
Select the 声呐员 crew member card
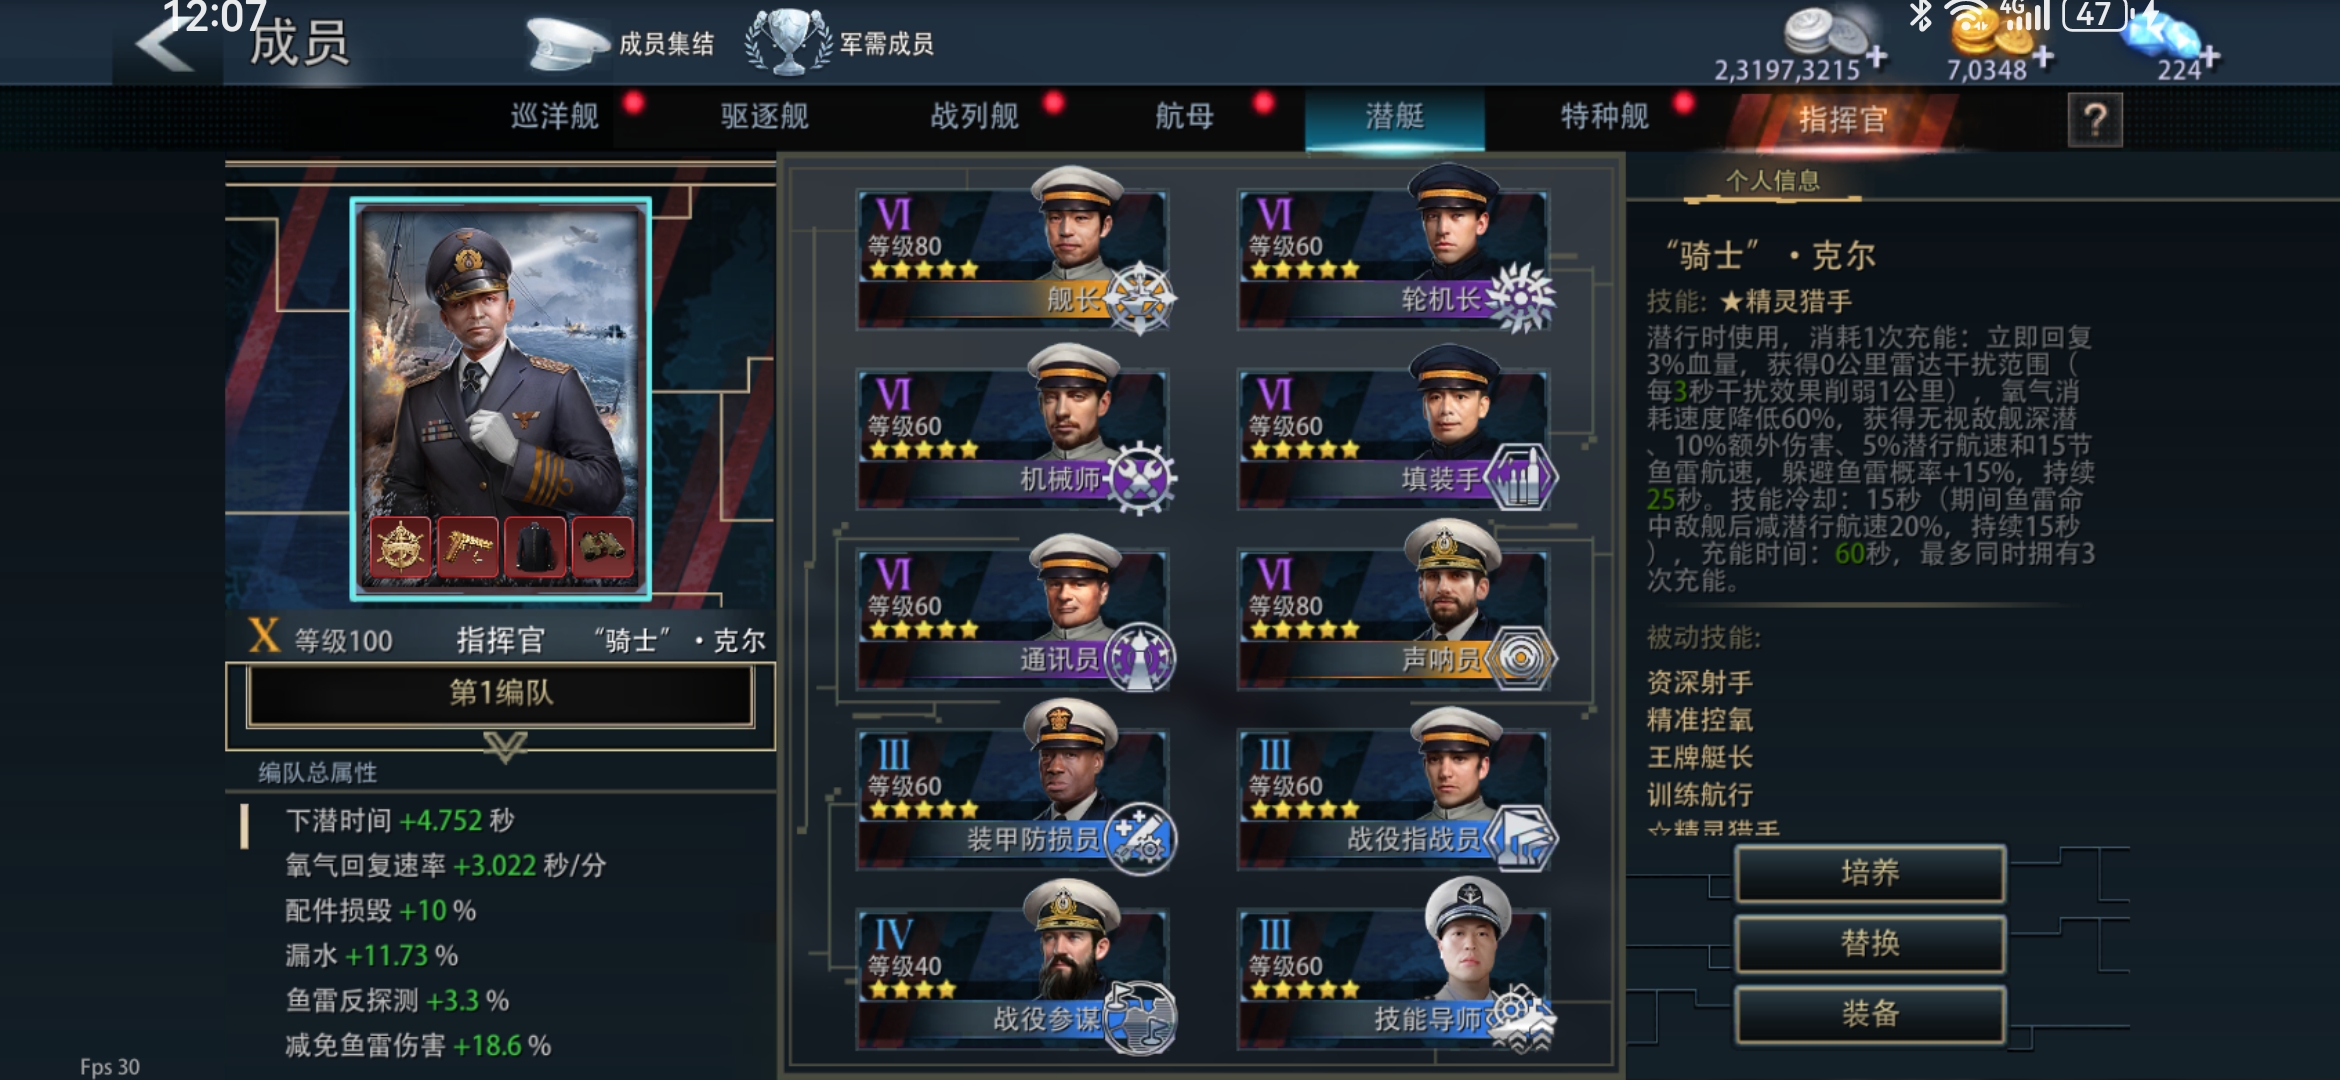click(1395, 612)
